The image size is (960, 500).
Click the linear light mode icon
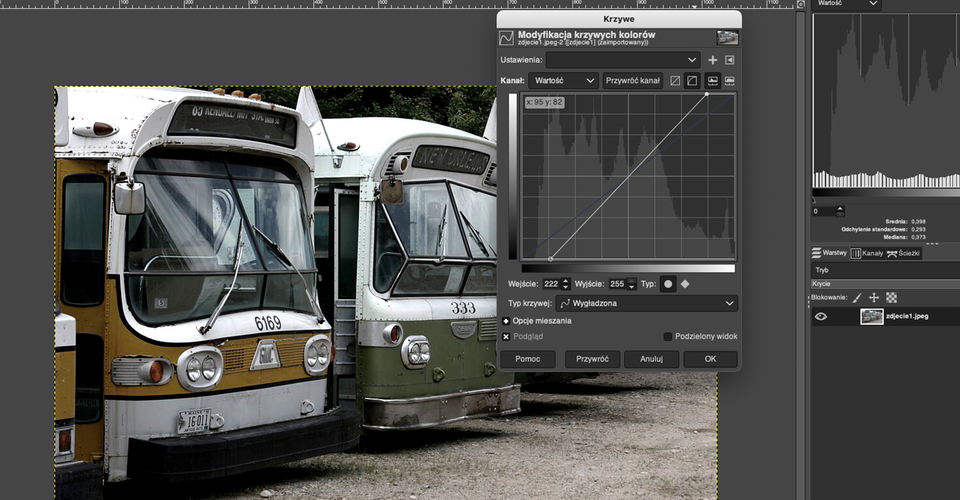coord(675,81)
